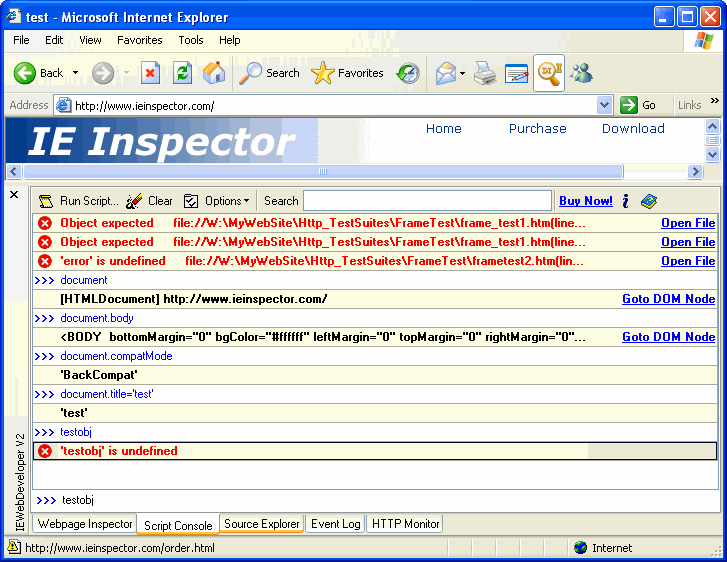Click the Clear console button
Image resolution: width=727 pixels, height=562 pixels.
(150, 201)
